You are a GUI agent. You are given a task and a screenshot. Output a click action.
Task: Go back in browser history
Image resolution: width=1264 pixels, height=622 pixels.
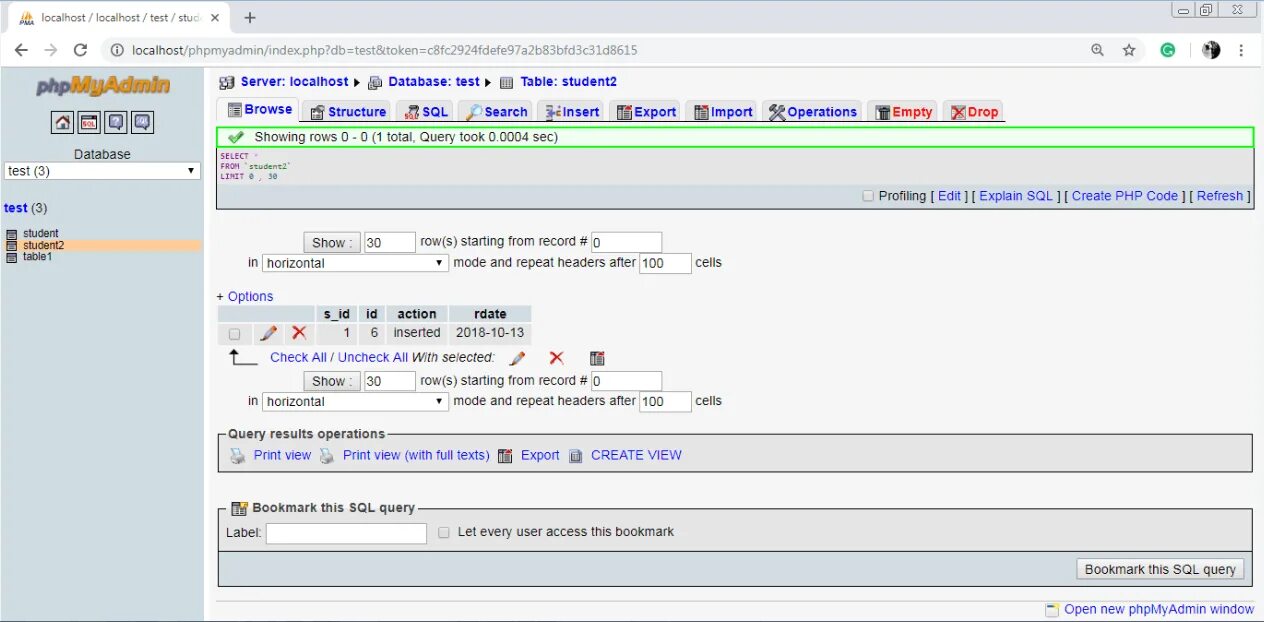21,50
